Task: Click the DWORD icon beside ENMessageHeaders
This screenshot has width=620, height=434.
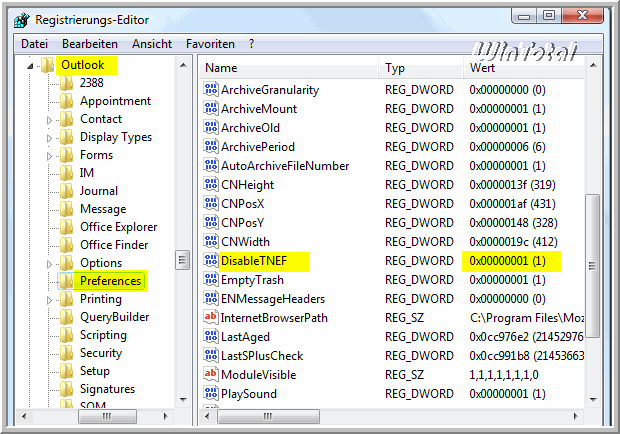Action: pos(211,298)
